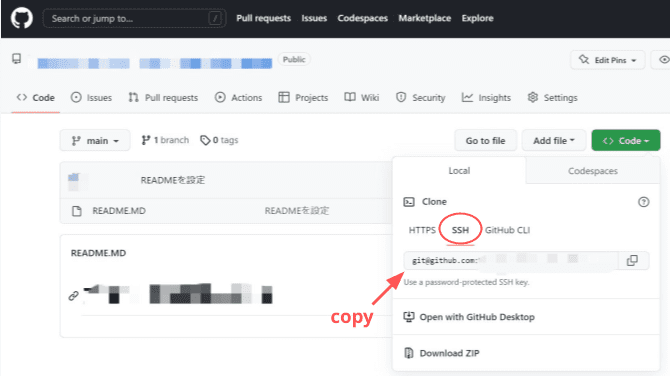Click the Insights graph icon
The image size is (670, 376).
[x=467, y=97]
